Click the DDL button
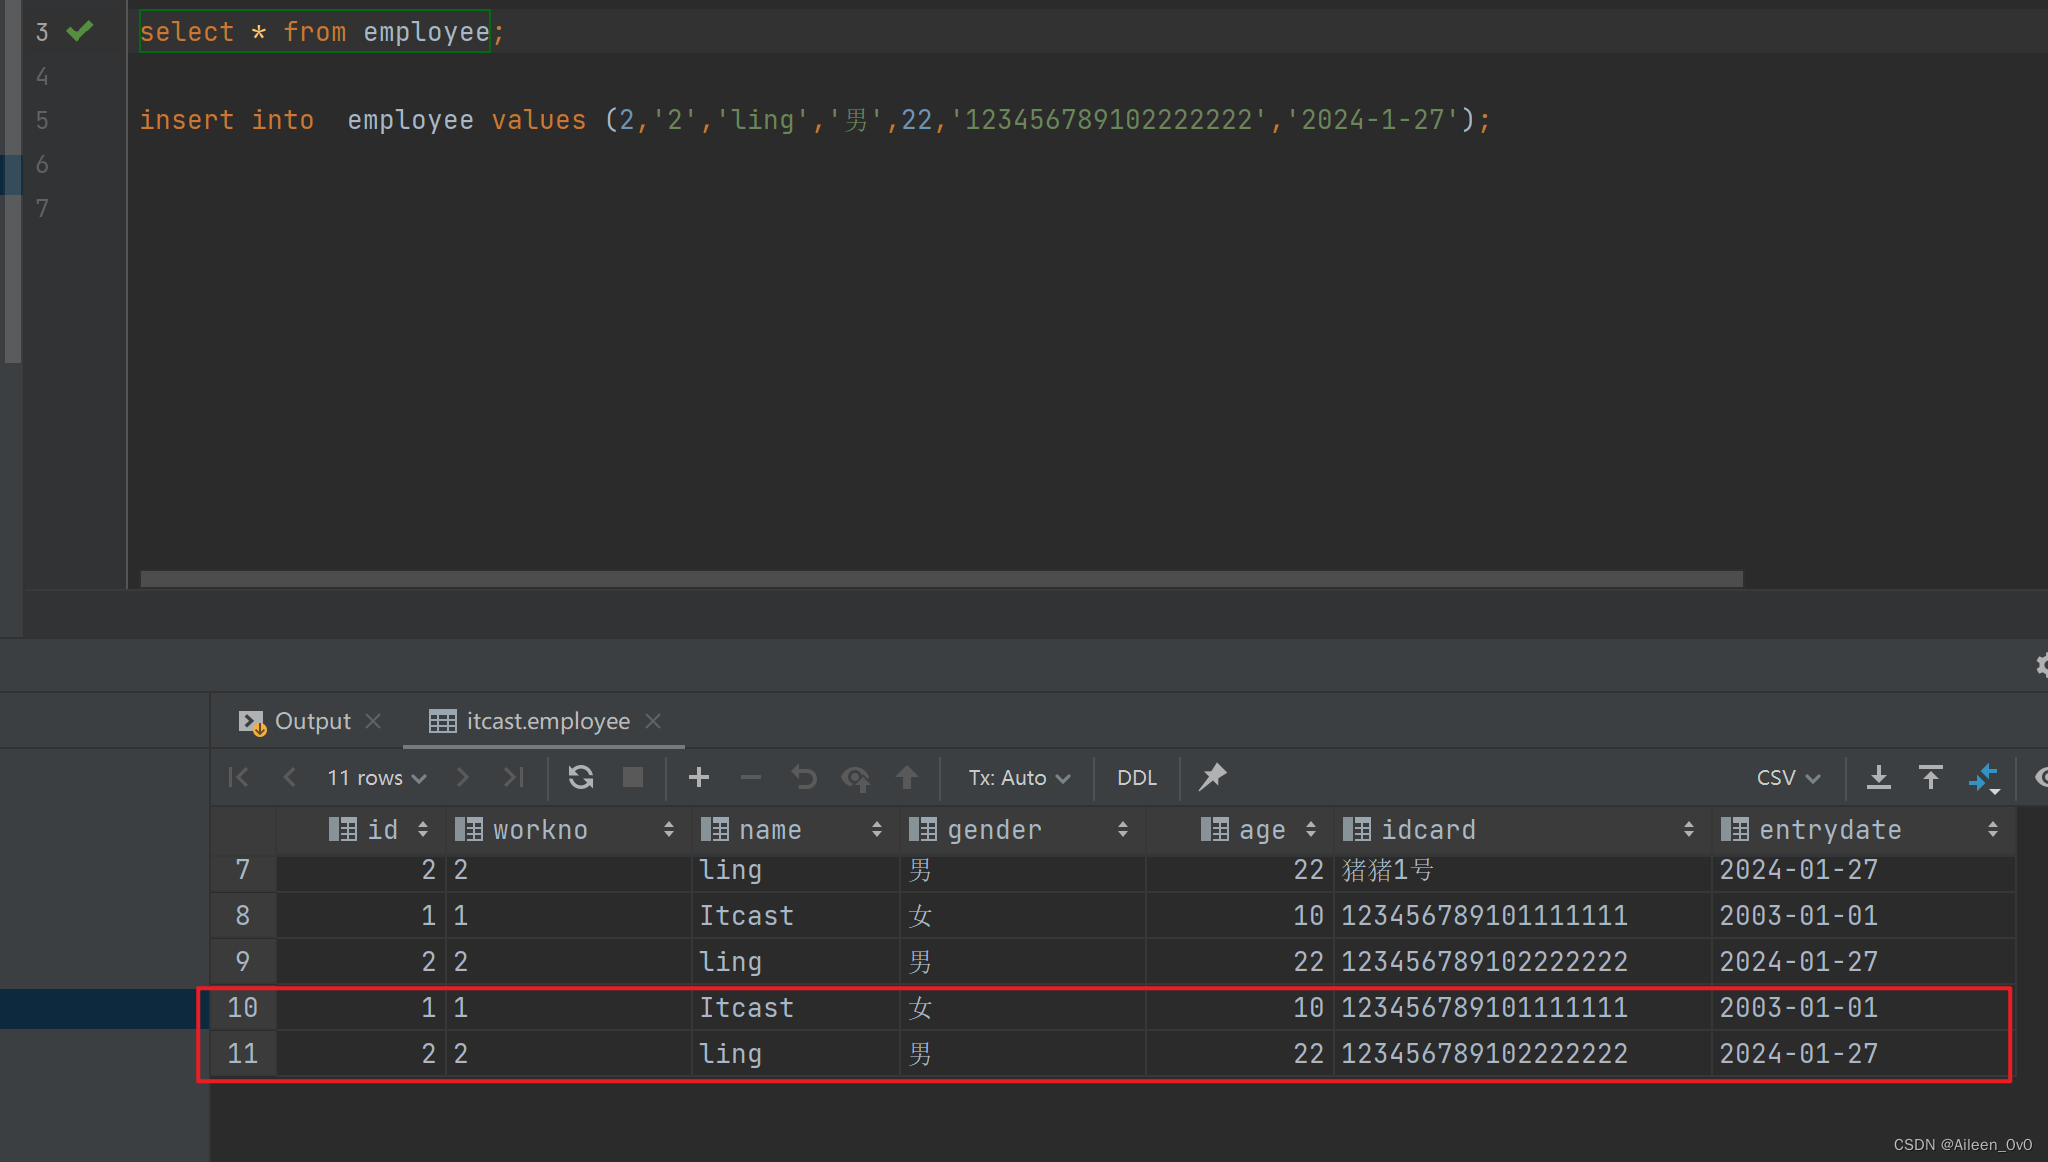Viewport: 2048px width, 1162px height. [1136, 778]
